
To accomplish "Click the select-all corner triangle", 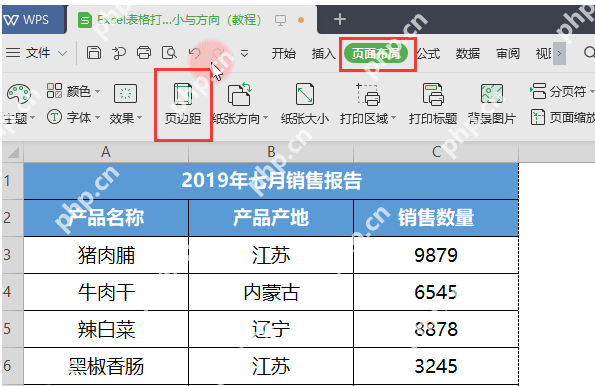I will pos(13,153).
